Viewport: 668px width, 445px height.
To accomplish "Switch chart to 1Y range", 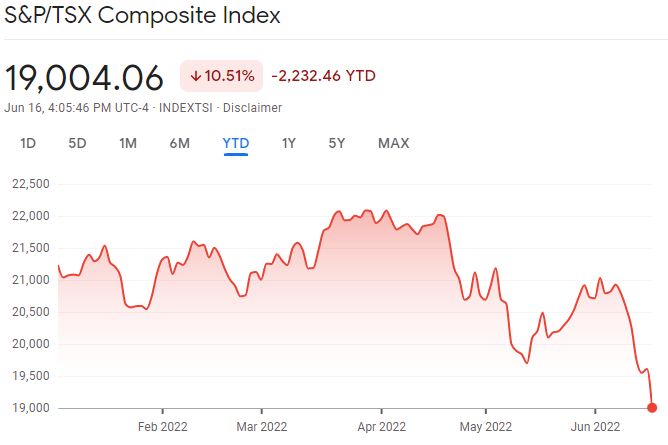I will [289, 143].
